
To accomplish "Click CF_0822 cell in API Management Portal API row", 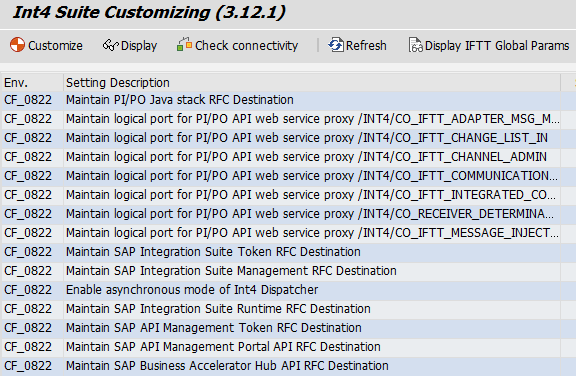I will coord(32,347).
